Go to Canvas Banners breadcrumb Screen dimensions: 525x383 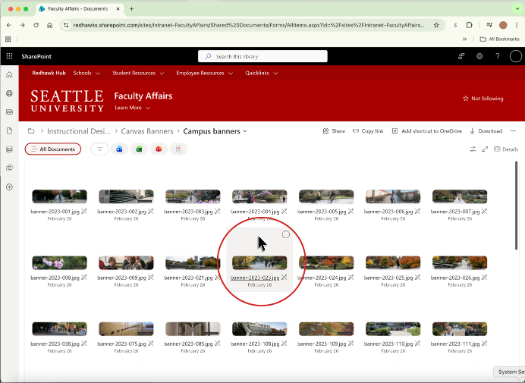(x=147, y=131)
